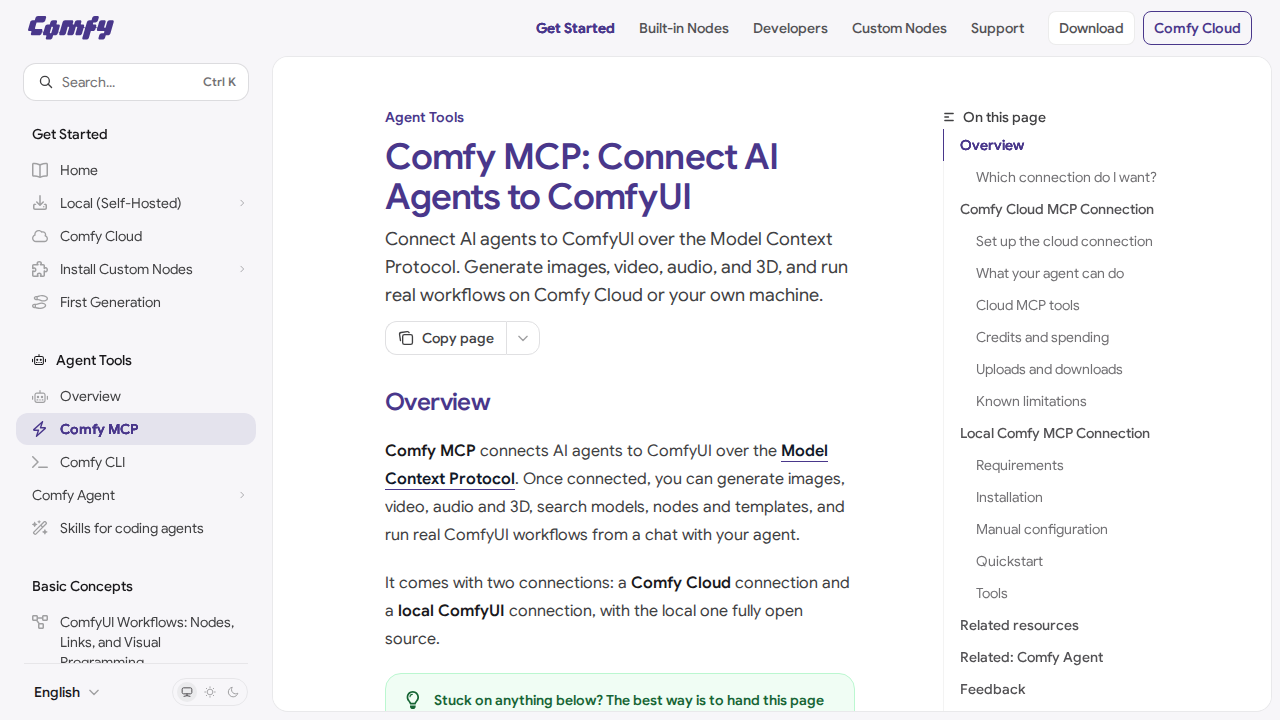Switch to light theme with the sun icon

(x=210, y=692)
